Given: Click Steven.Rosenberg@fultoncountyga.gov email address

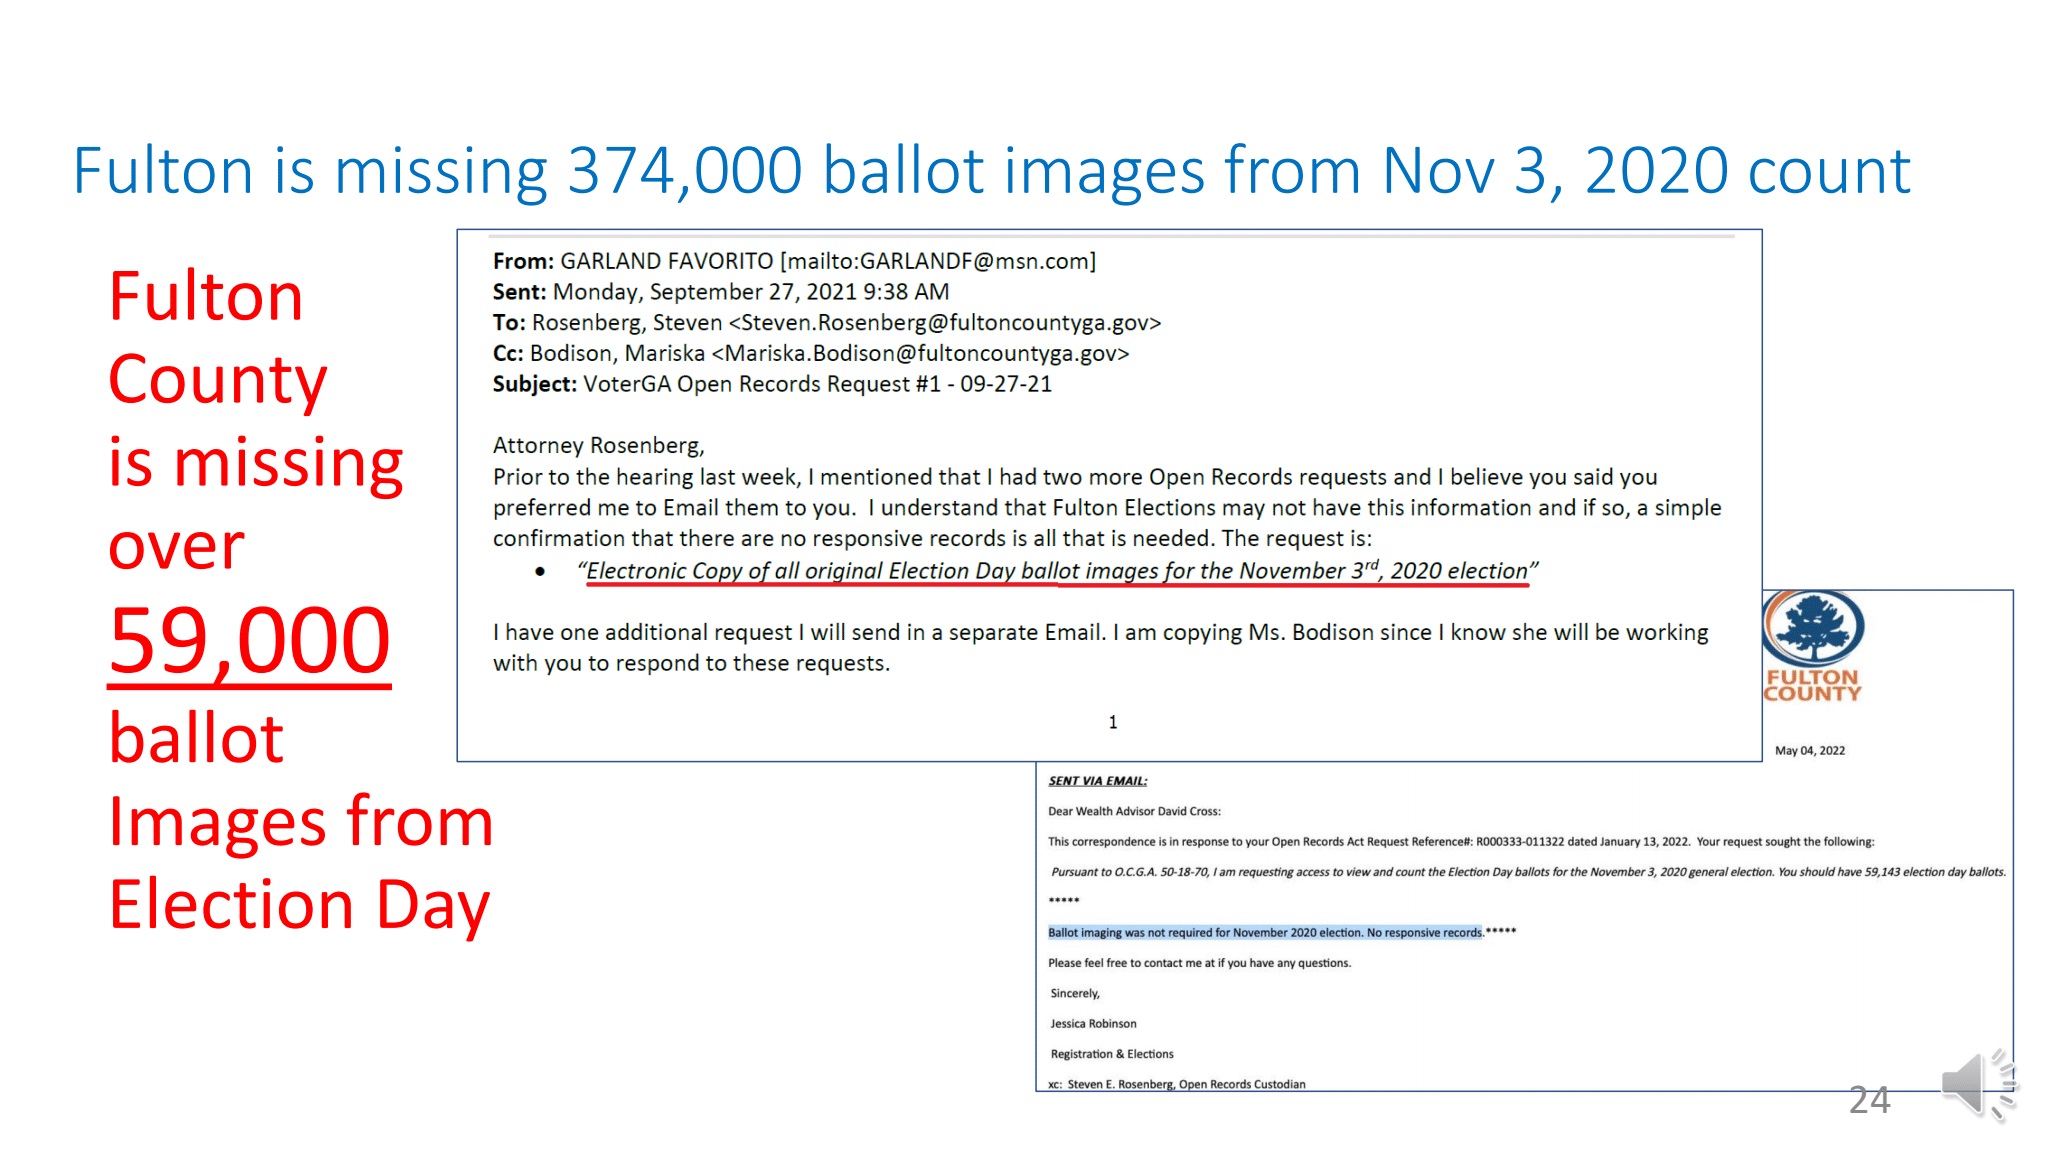Looking at the screenshot, I should point(944,323).
